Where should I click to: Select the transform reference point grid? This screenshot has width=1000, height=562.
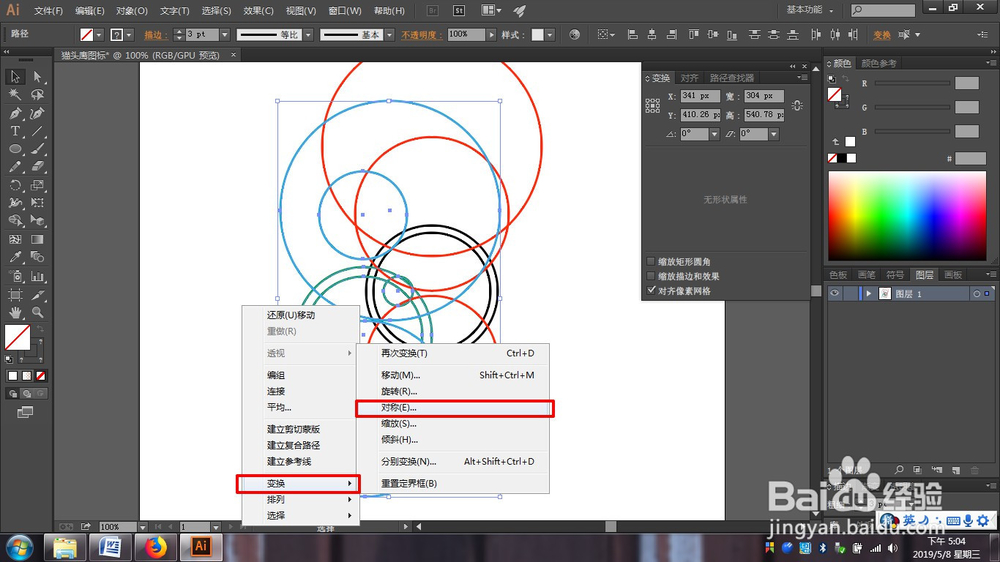coord(652,106)
